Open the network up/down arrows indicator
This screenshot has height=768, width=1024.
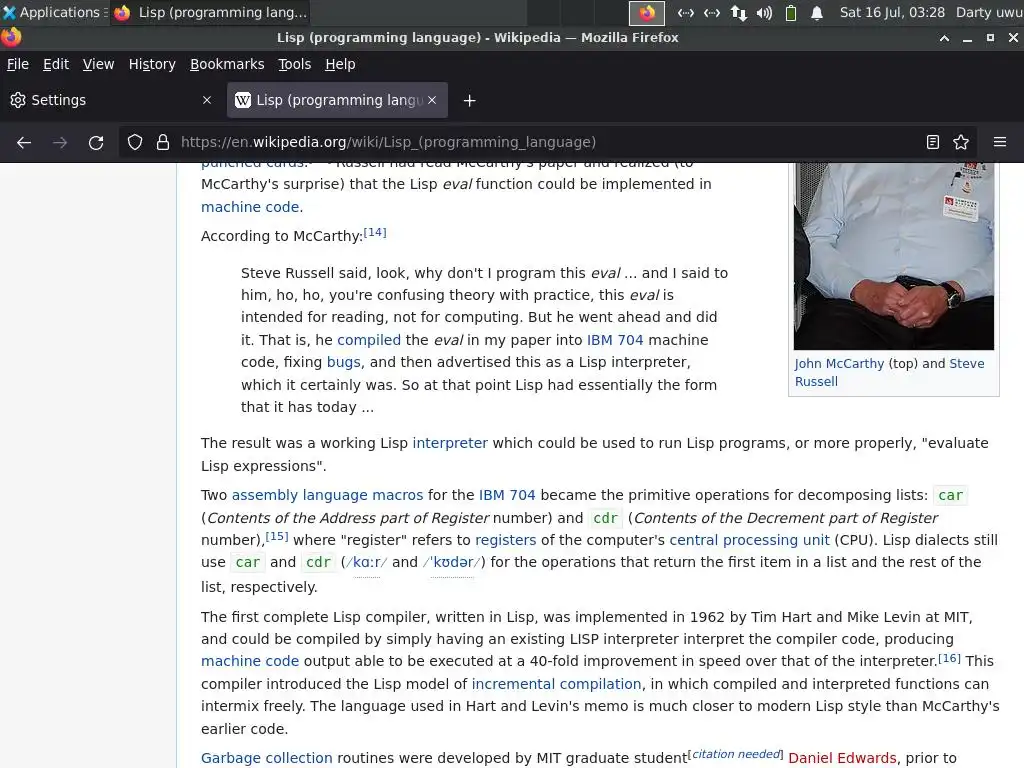[x=739, y=12]
